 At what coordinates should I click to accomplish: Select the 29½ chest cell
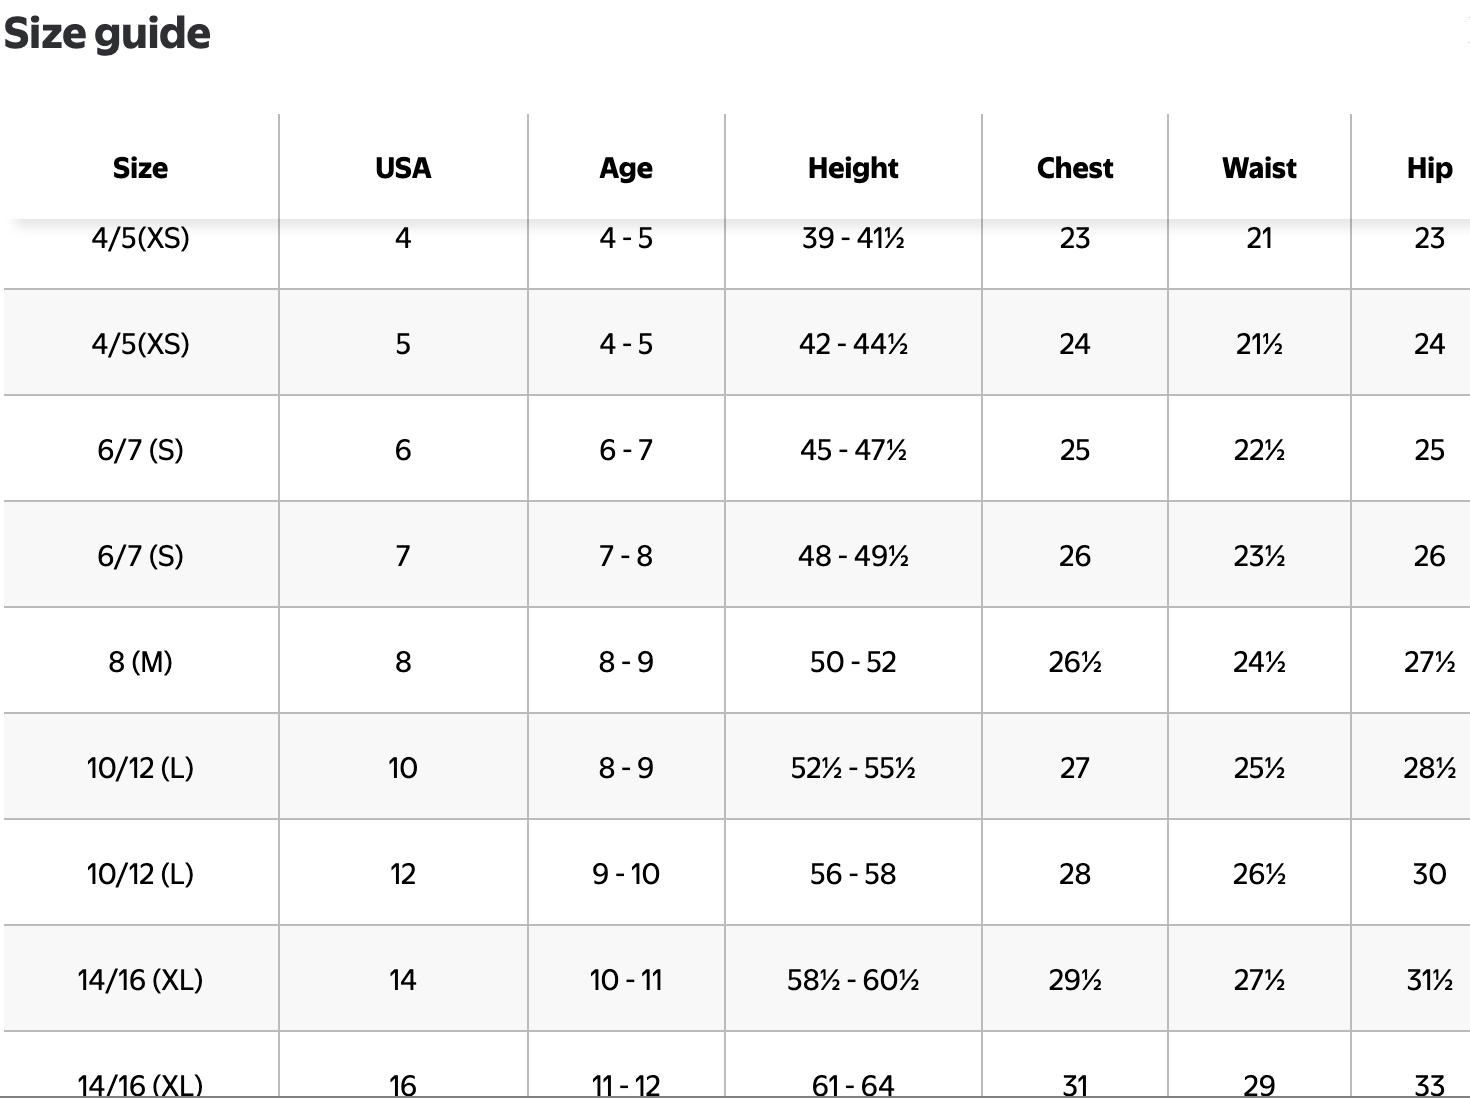[x=1075, y=980]
